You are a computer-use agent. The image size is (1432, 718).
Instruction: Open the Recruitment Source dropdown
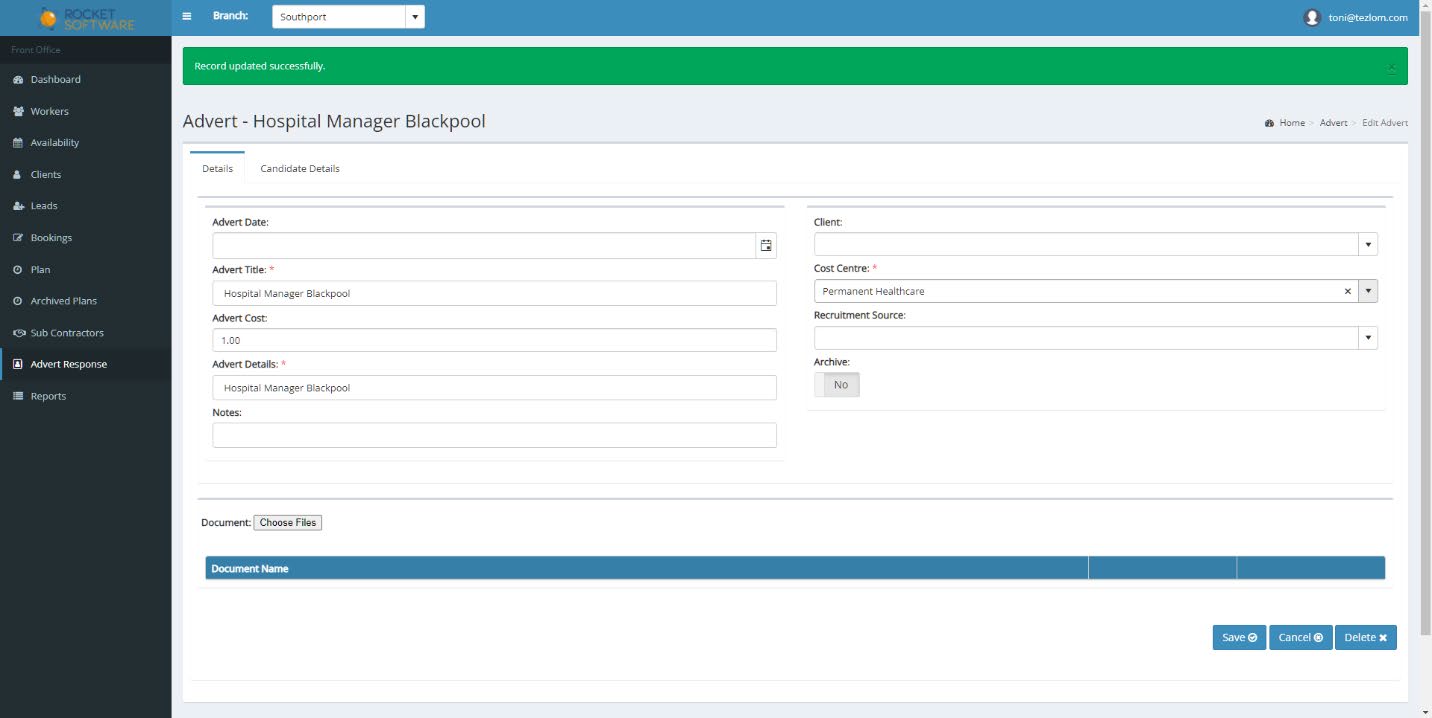point(1367,338)
